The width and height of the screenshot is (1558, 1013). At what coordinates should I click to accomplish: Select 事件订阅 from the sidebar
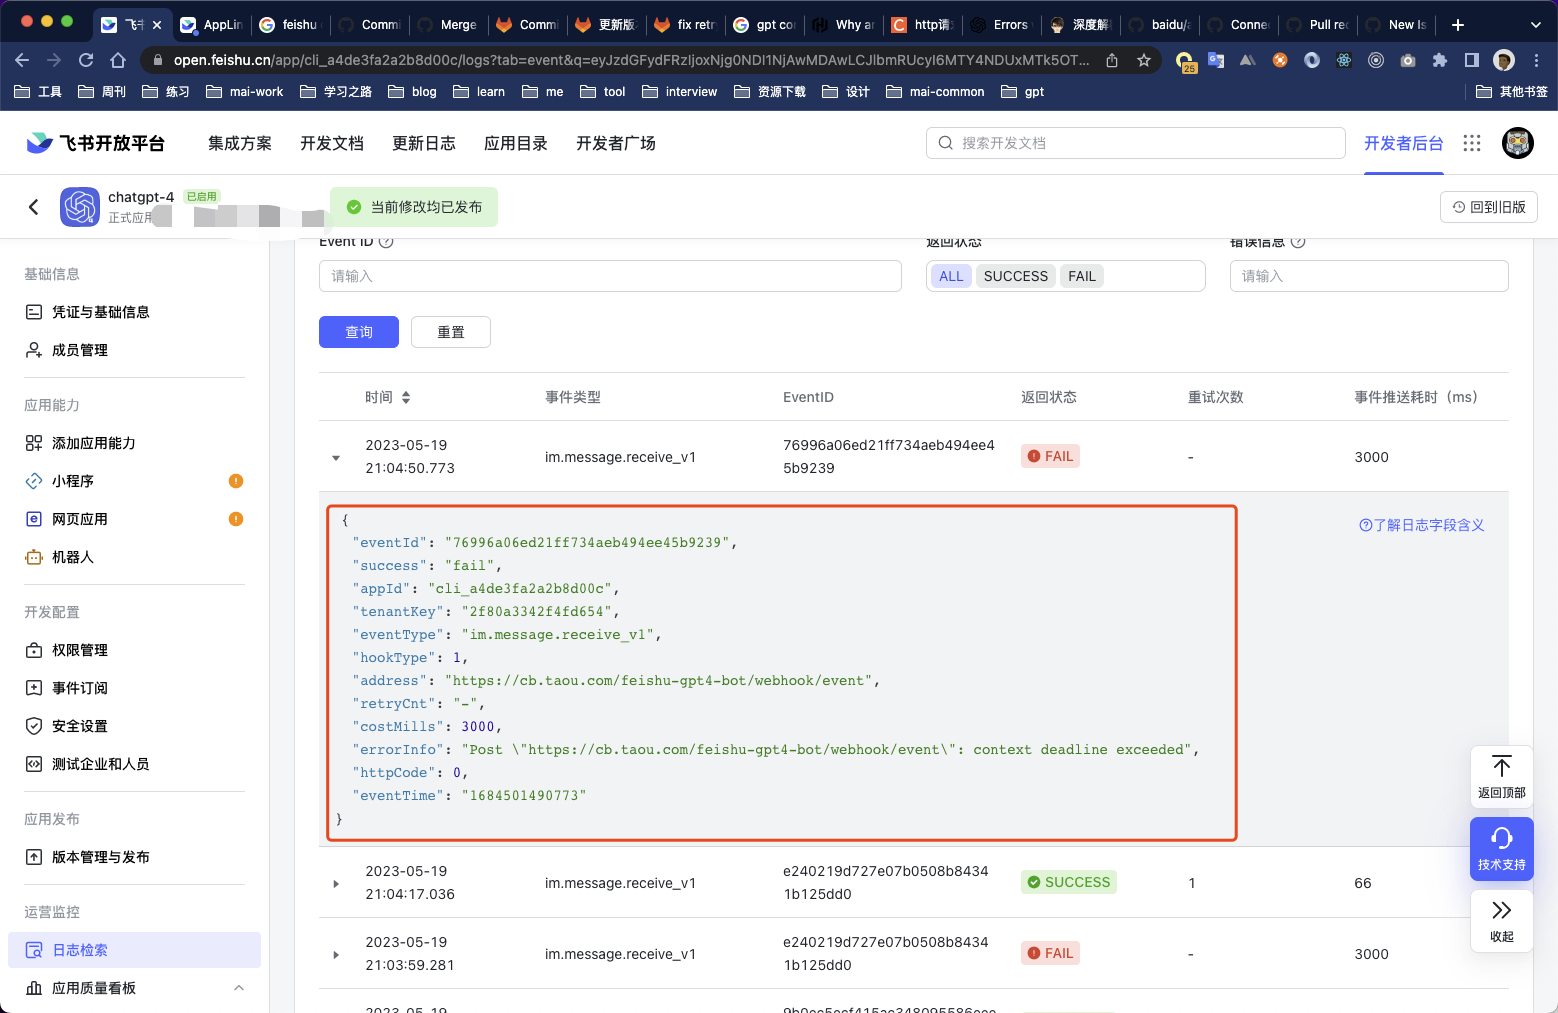[82, 687]
